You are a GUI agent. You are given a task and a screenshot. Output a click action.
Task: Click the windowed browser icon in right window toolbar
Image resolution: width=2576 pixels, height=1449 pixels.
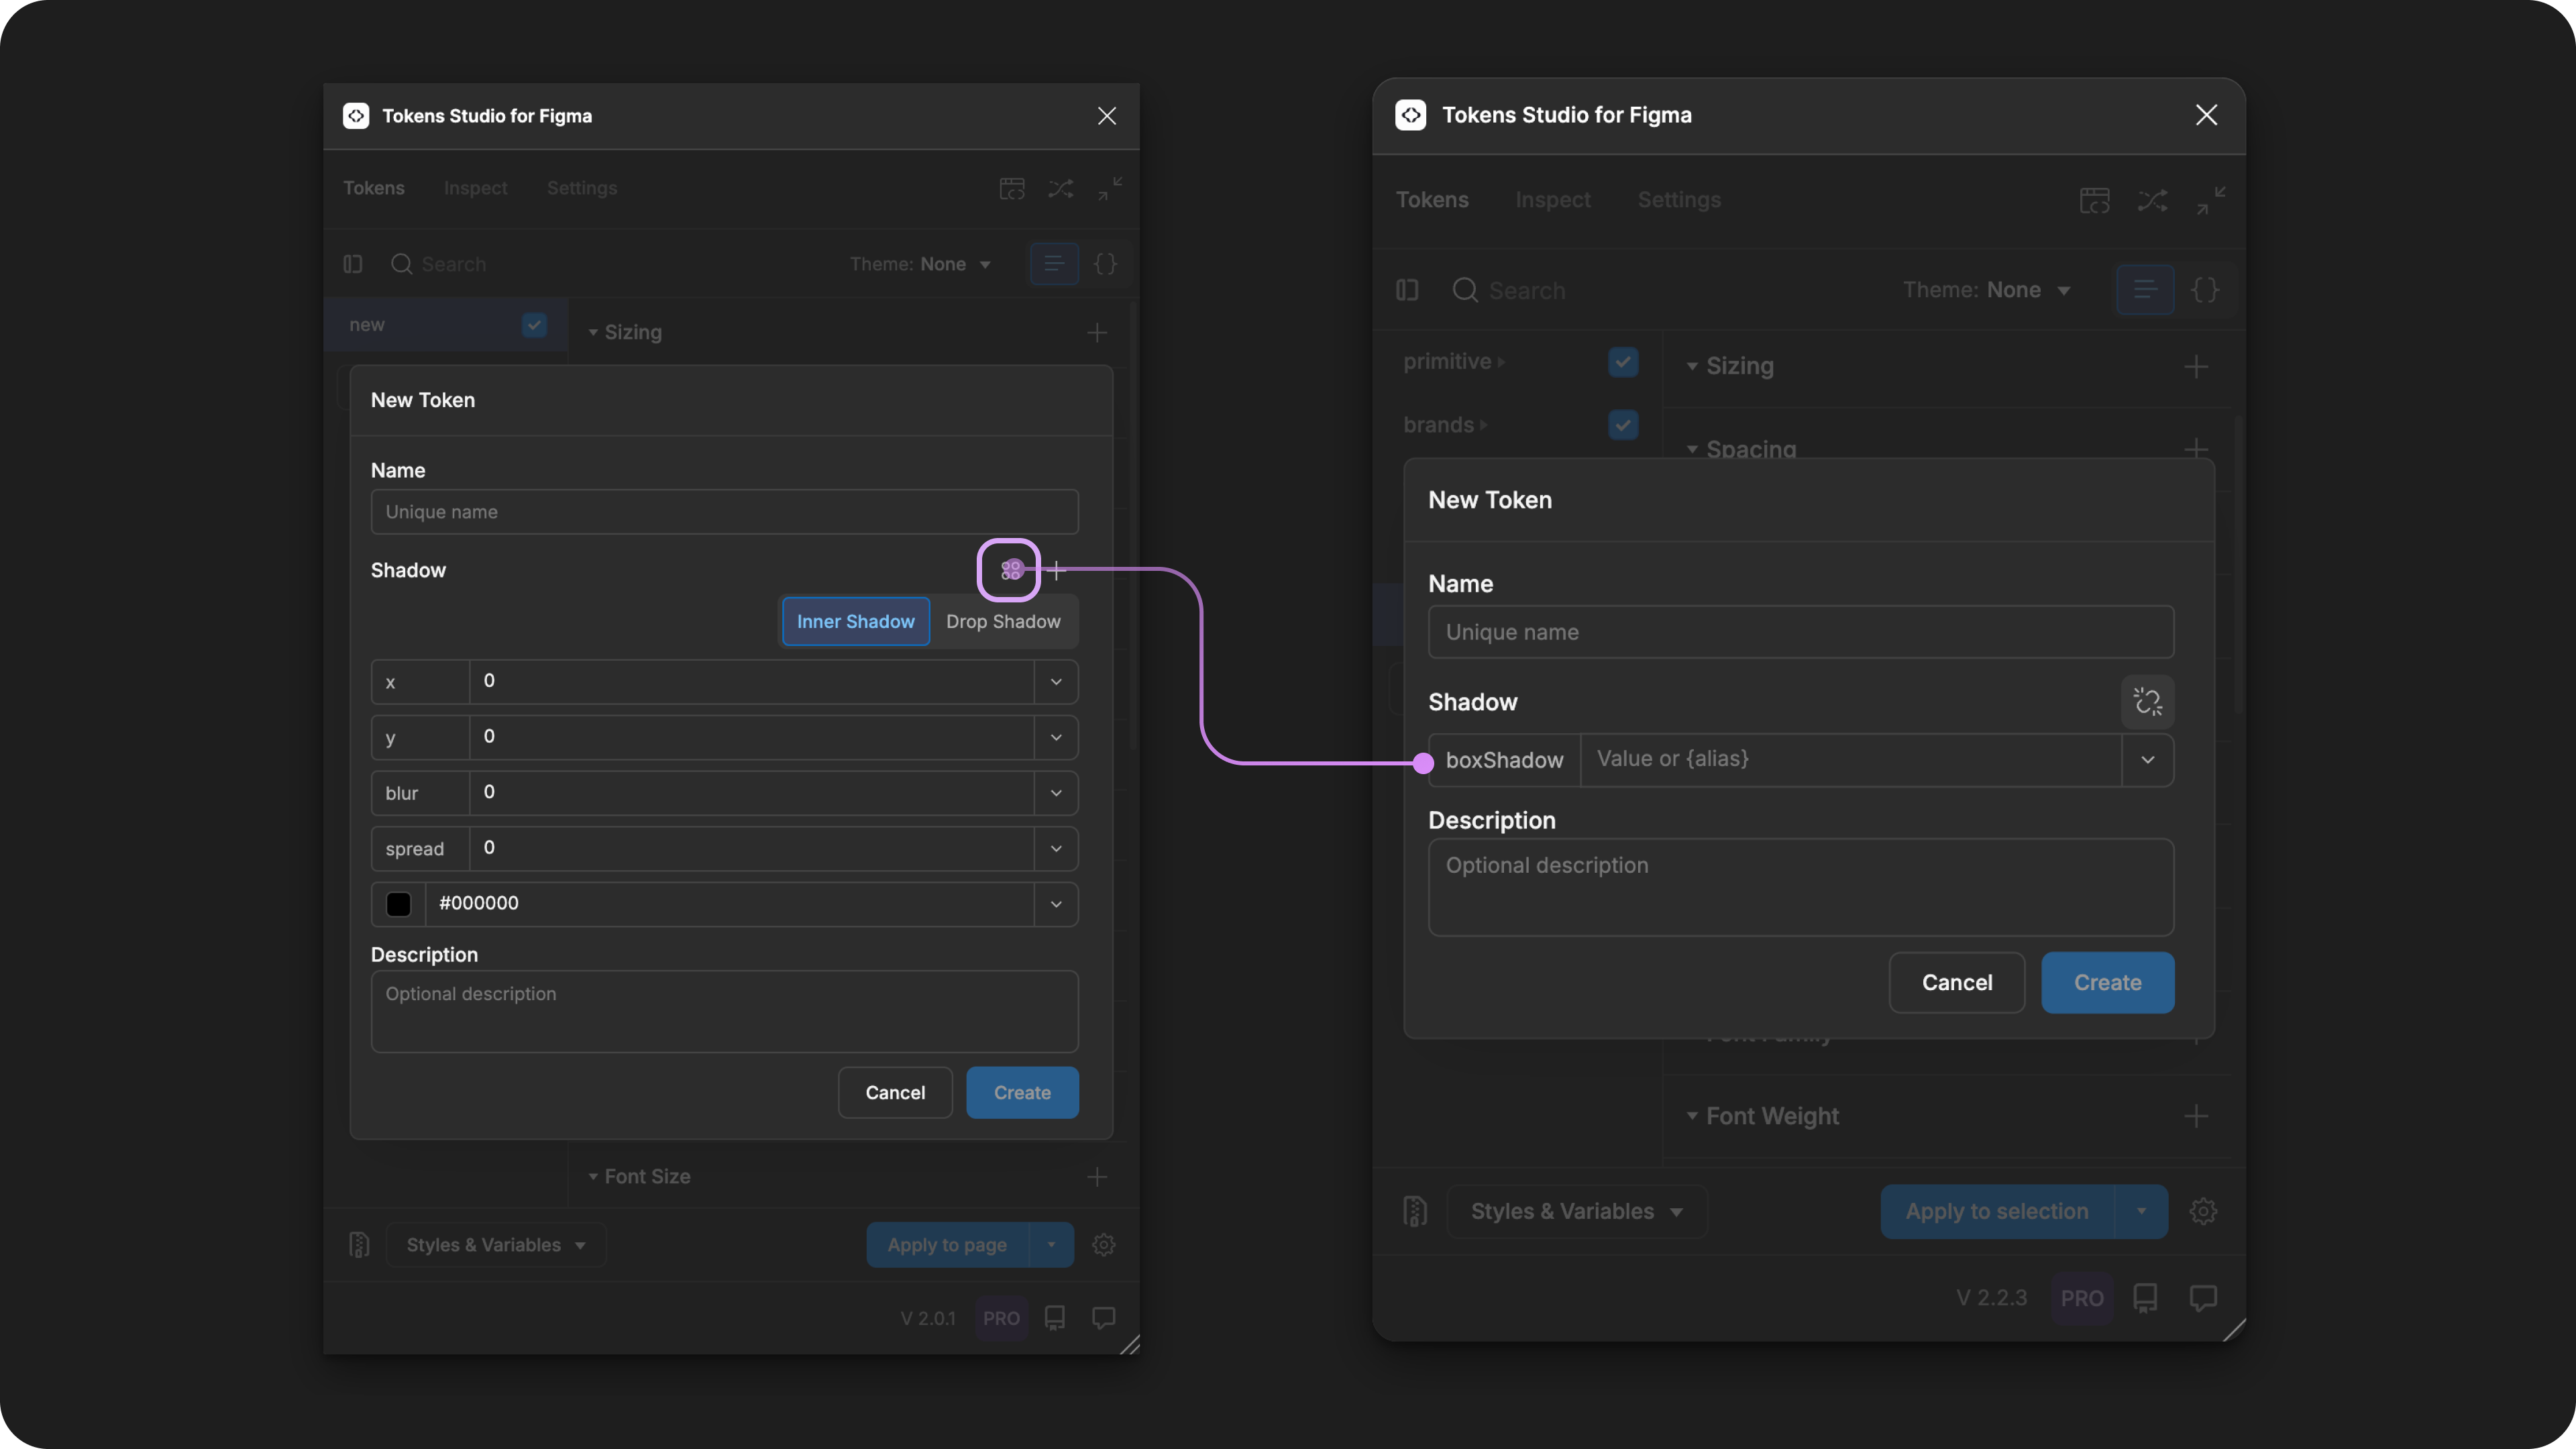pyautogui.click(x=2095, y=200)
